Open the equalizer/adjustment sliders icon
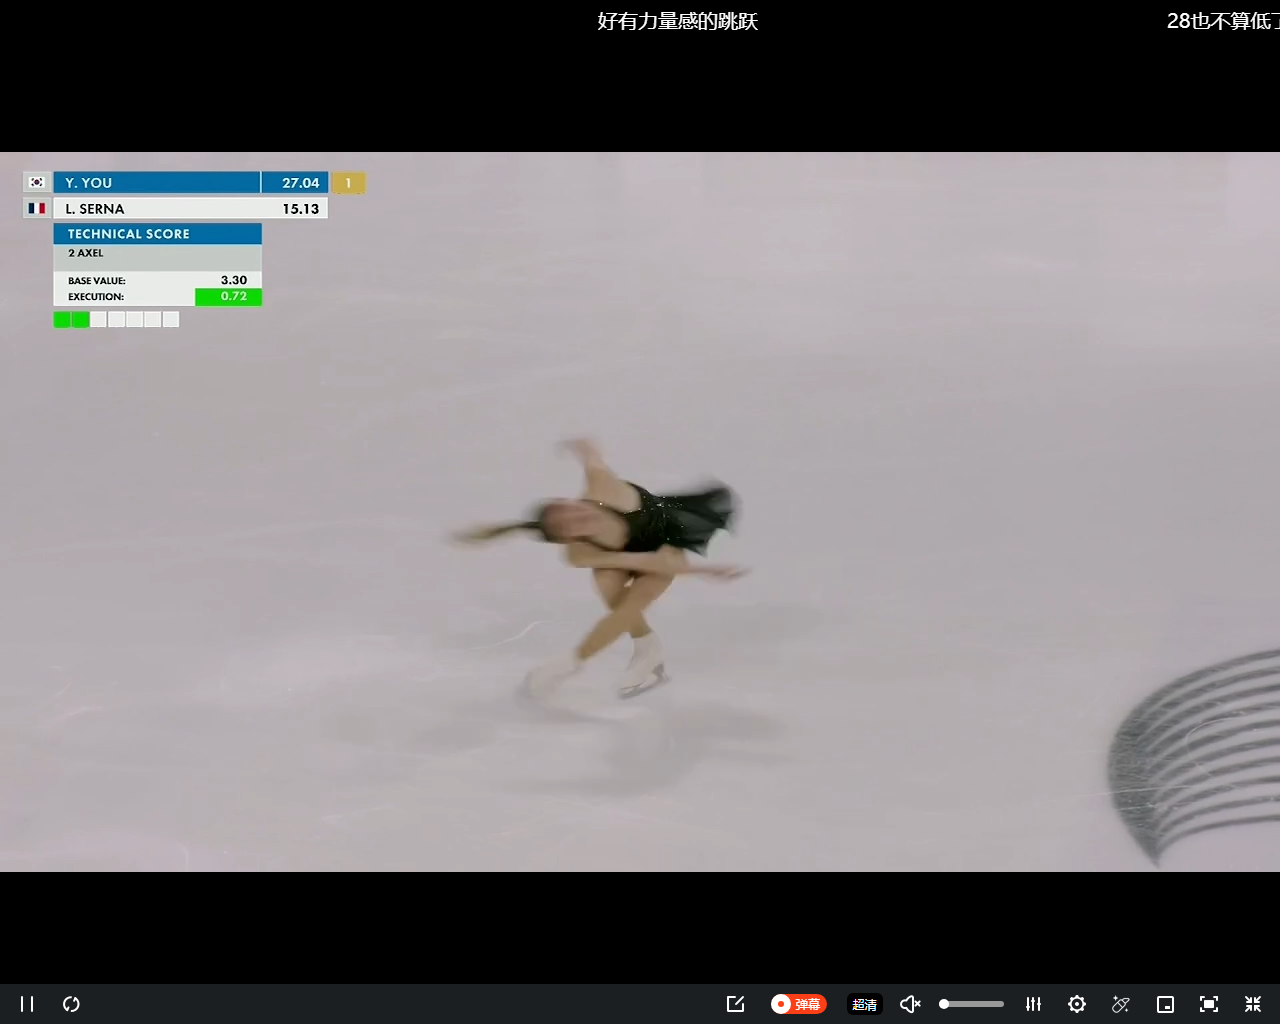1280x1024 pixels. (1034, 1004)
